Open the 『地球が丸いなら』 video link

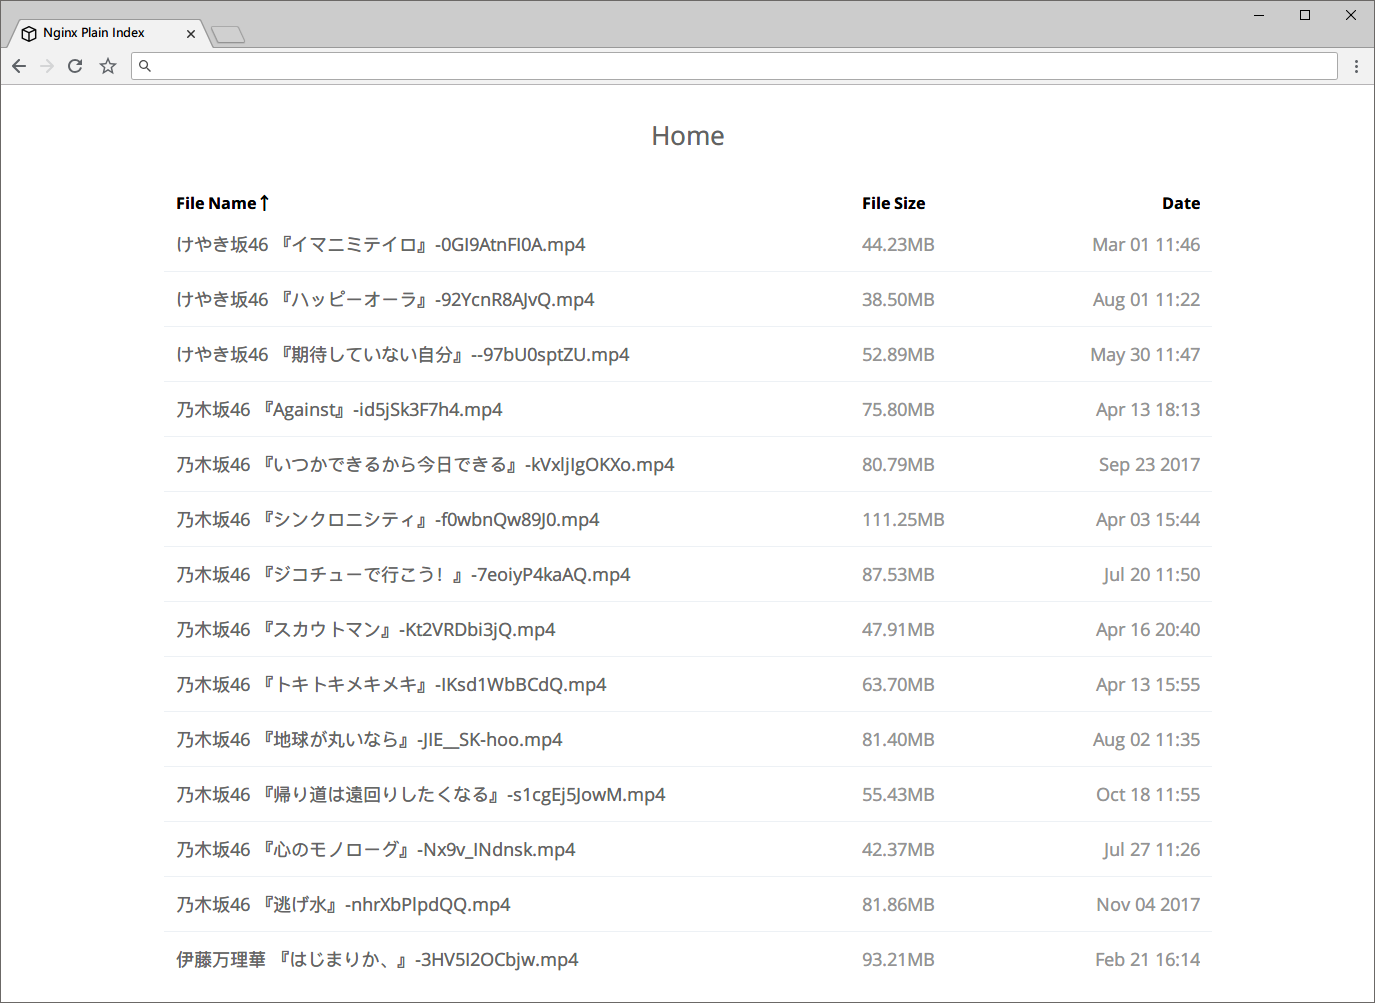click(x=369, y=739)
